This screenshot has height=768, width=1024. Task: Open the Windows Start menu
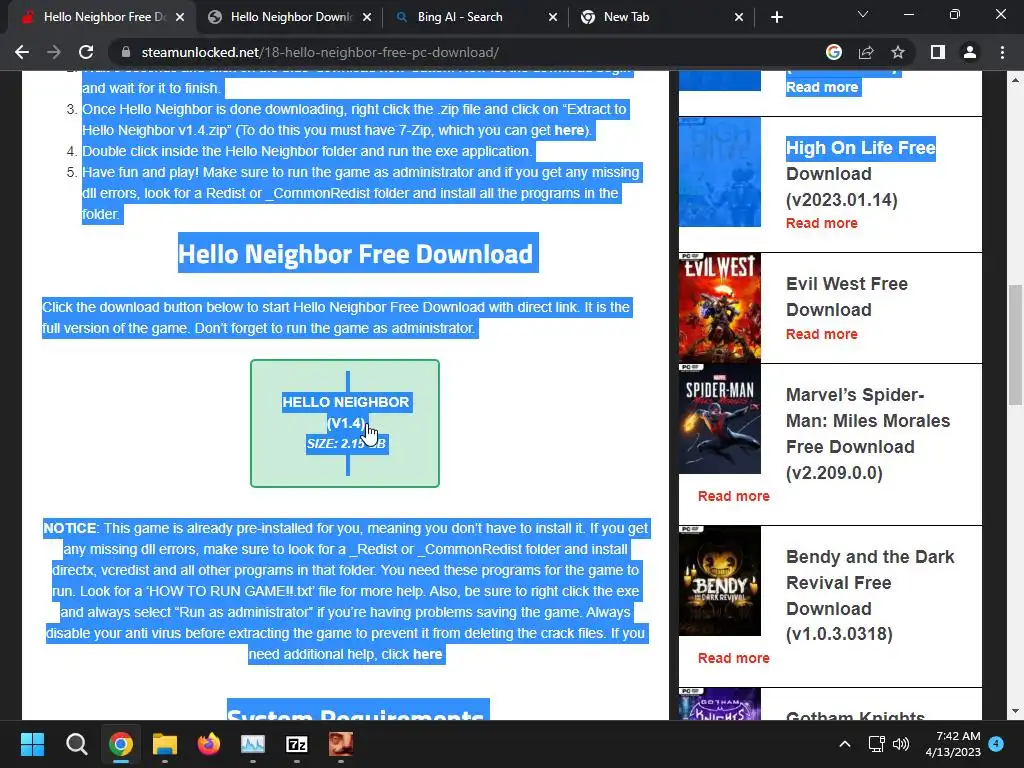click(x=32, y=744)
